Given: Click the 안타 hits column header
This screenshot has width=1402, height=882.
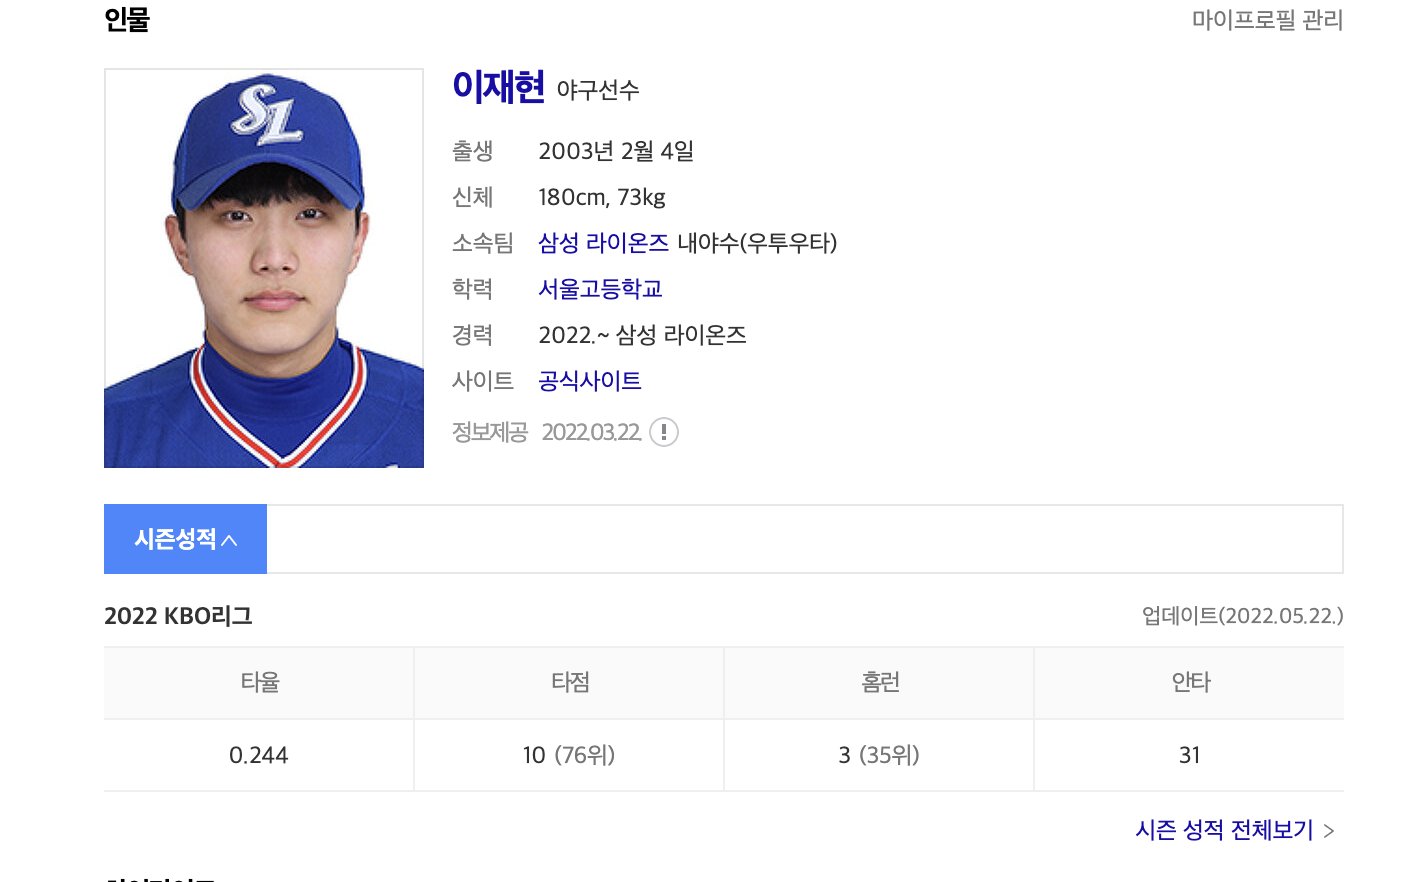Looking at the screenshot, I should (1189, 682).
